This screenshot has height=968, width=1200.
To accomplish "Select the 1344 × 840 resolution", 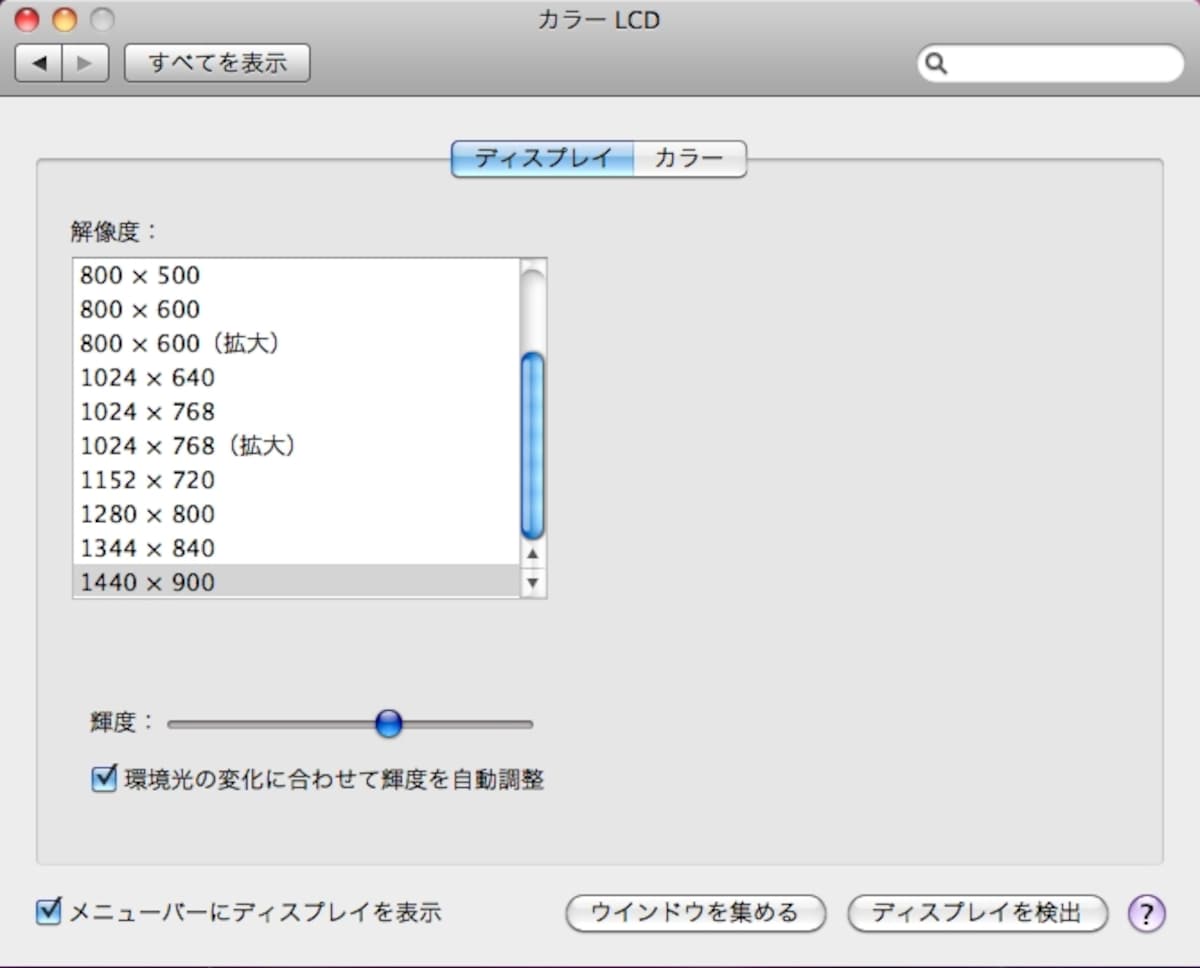I will tap(296, 547).
